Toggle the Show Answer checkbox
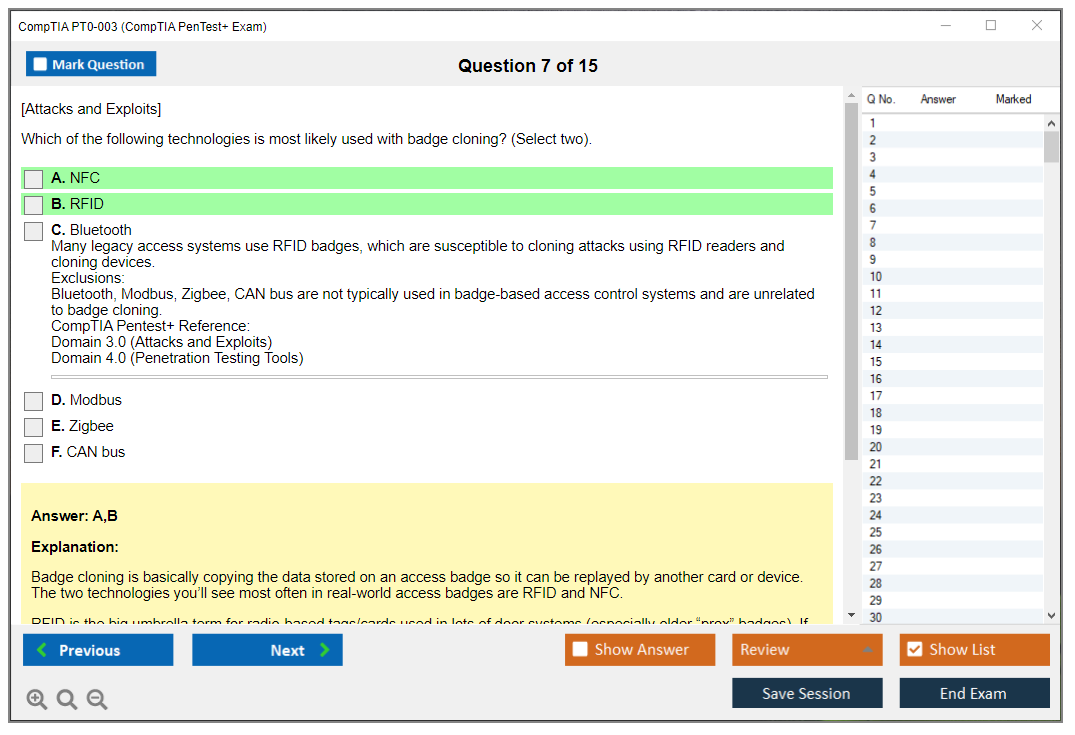 tap(581, 650)
